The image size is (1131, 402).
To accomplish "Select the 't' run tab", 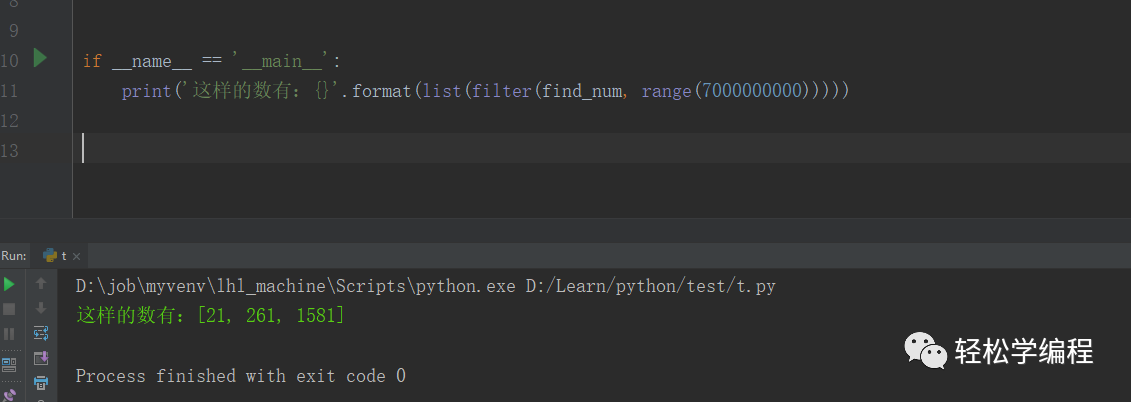I will tap(64, 256).
